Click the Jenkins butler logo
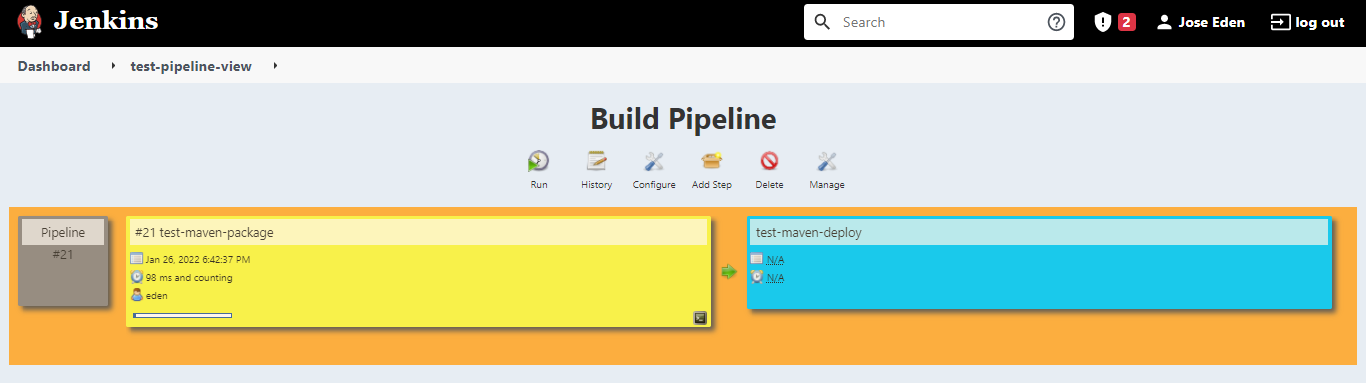Screen dimensions: 1366x383 click(30, 21)
